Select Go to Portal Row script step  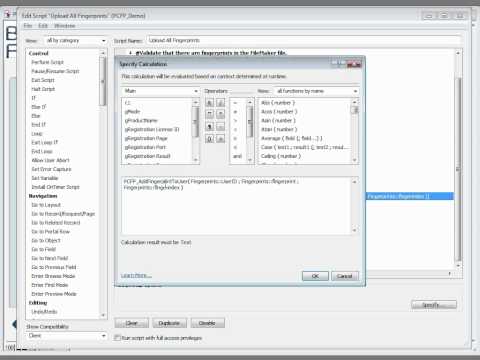pos(51,232)
